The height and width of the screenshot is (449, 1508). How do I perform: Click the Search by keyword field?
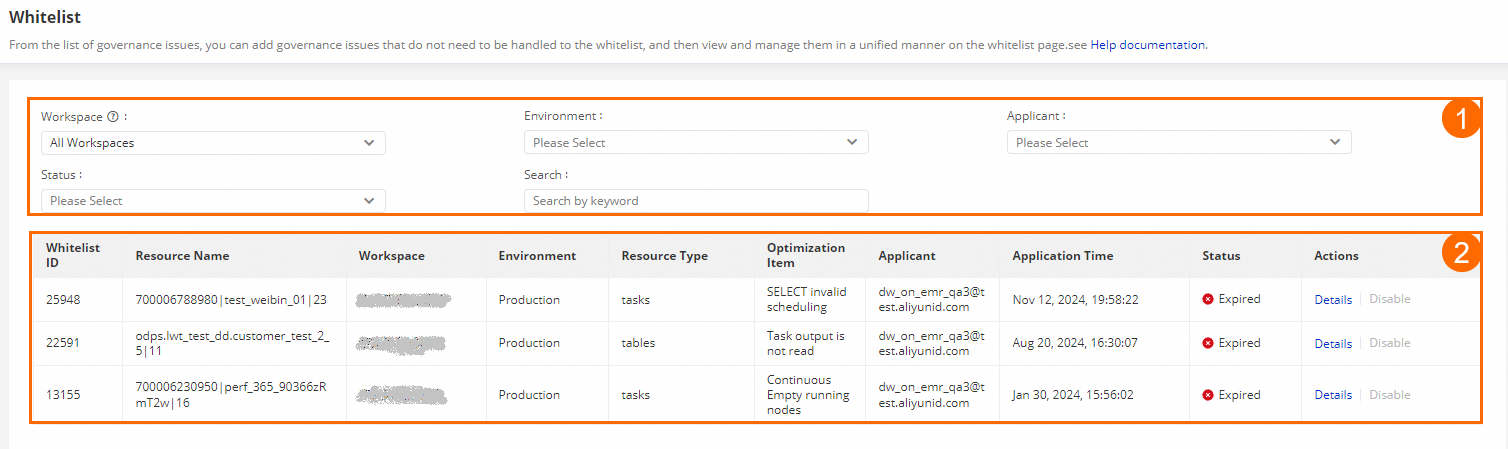coord(696,201)
